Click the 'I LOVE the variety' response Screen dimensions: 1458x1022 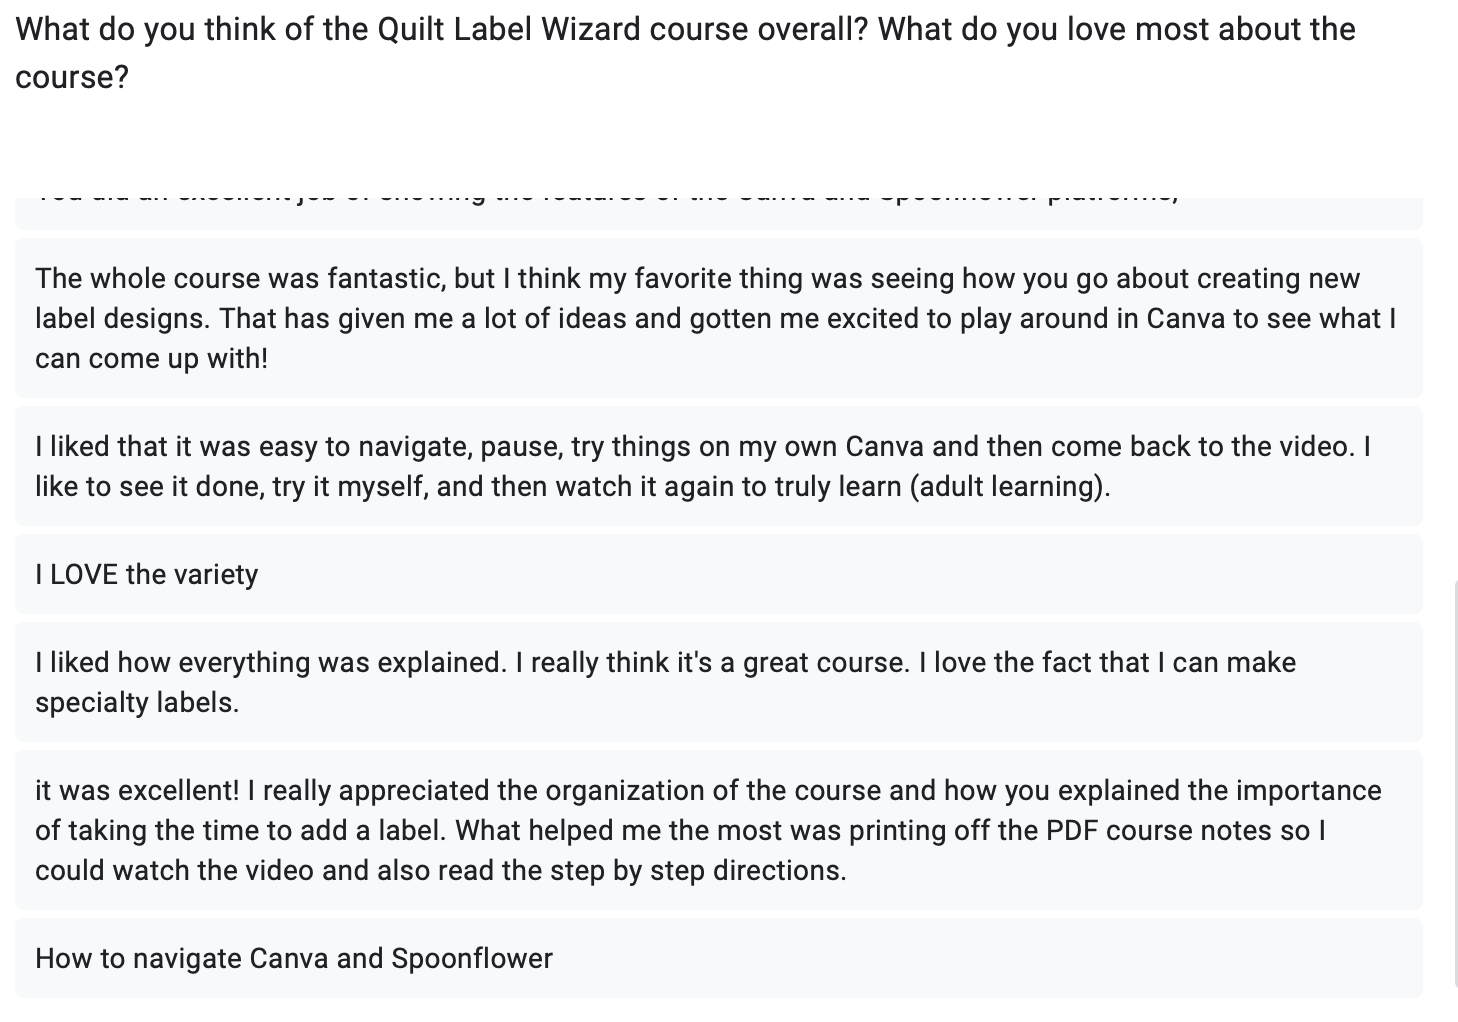click(x=718, y=574)
